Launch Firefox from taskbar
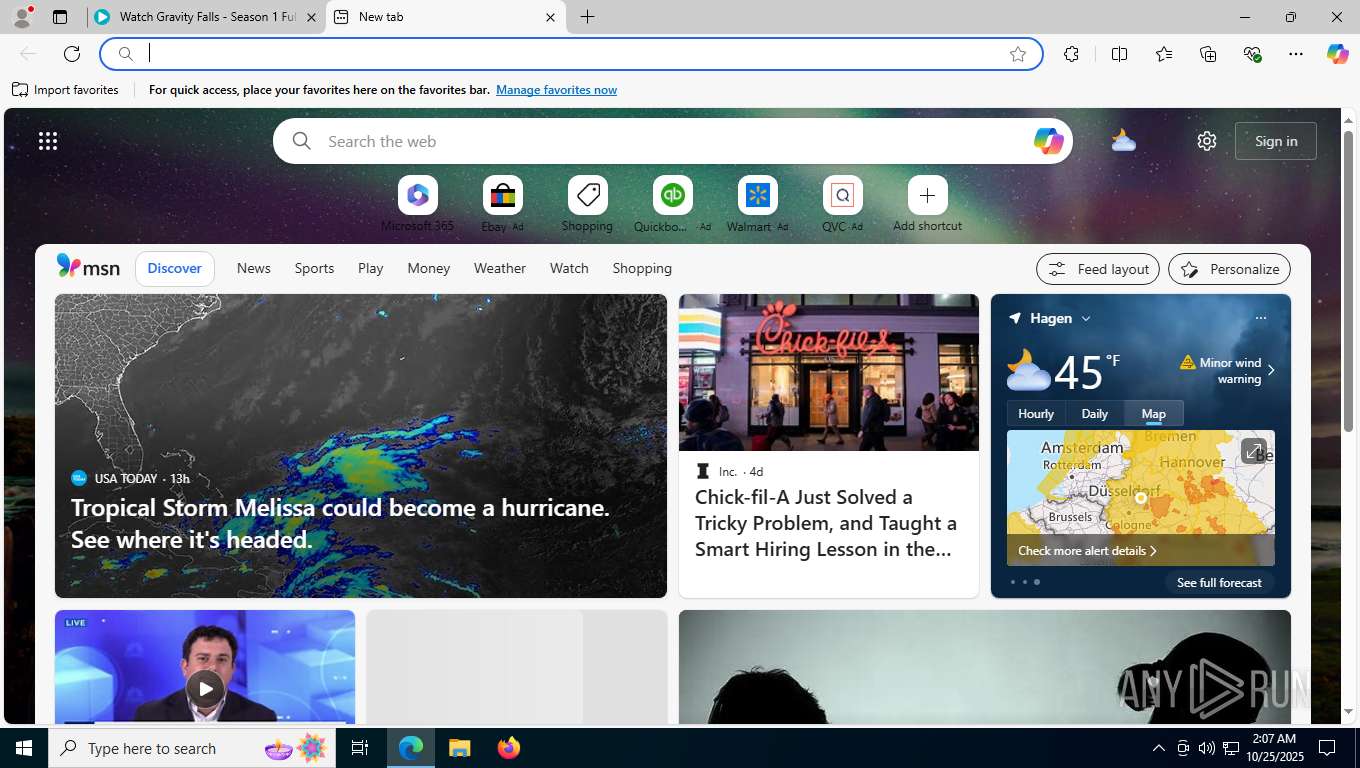Viewport: 1360px width, 768px height. pyautogui.click(x=509, y=748)
